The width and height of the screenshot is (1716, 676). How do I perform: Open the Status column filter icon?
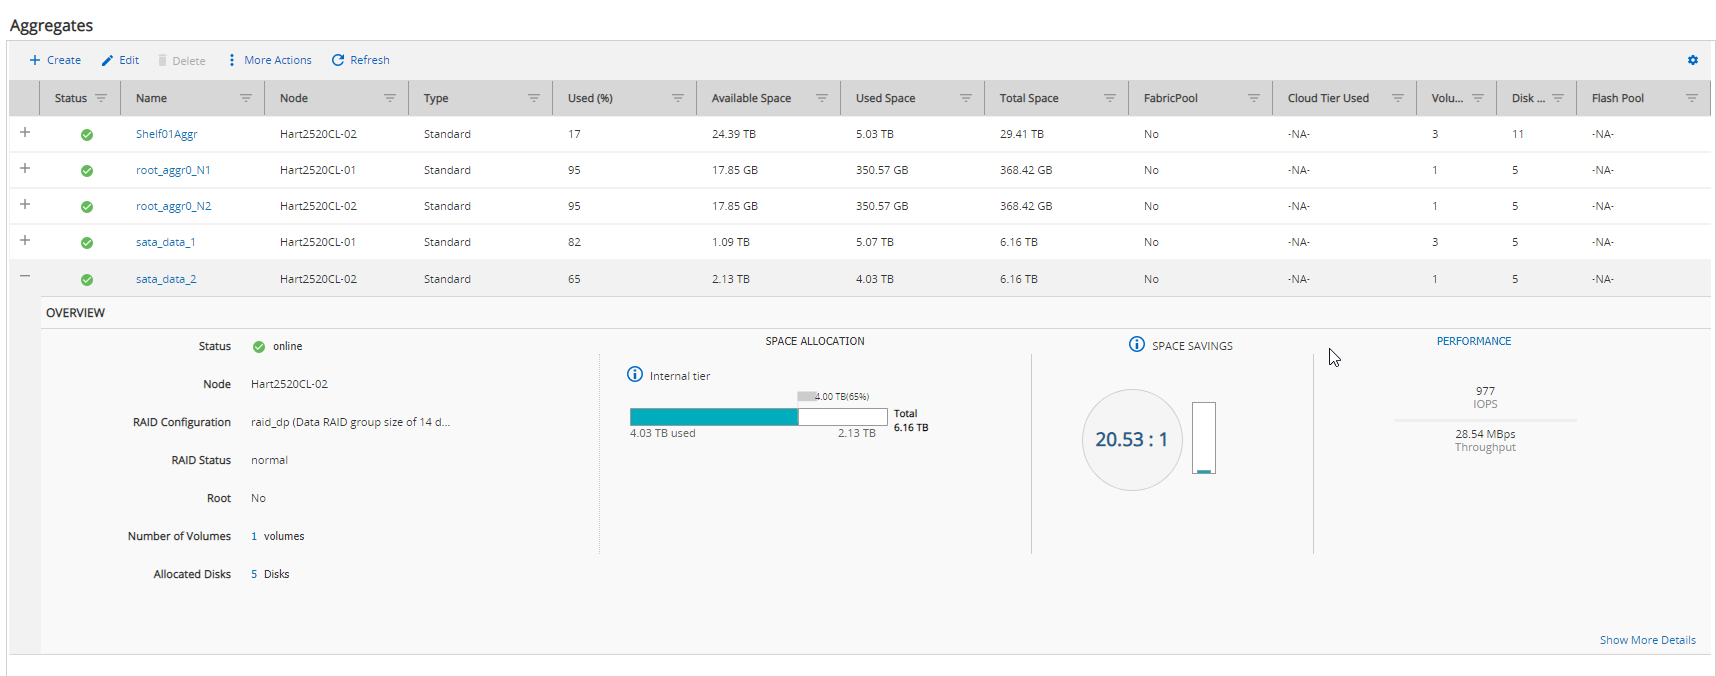[x=101, y=98]
